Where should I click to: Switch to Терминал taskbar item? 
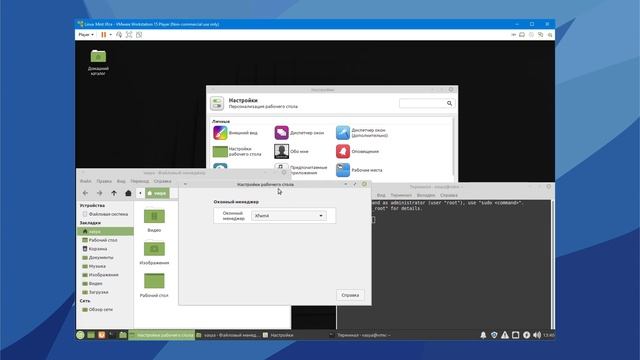coord(360,335)
